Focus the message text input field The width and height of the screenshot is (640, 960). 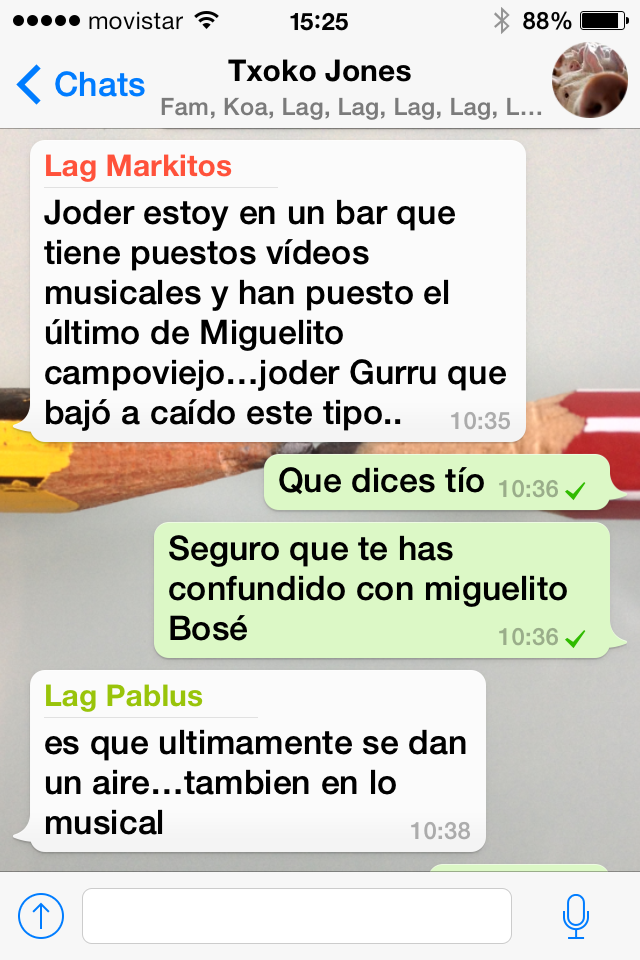coord(297,916)
